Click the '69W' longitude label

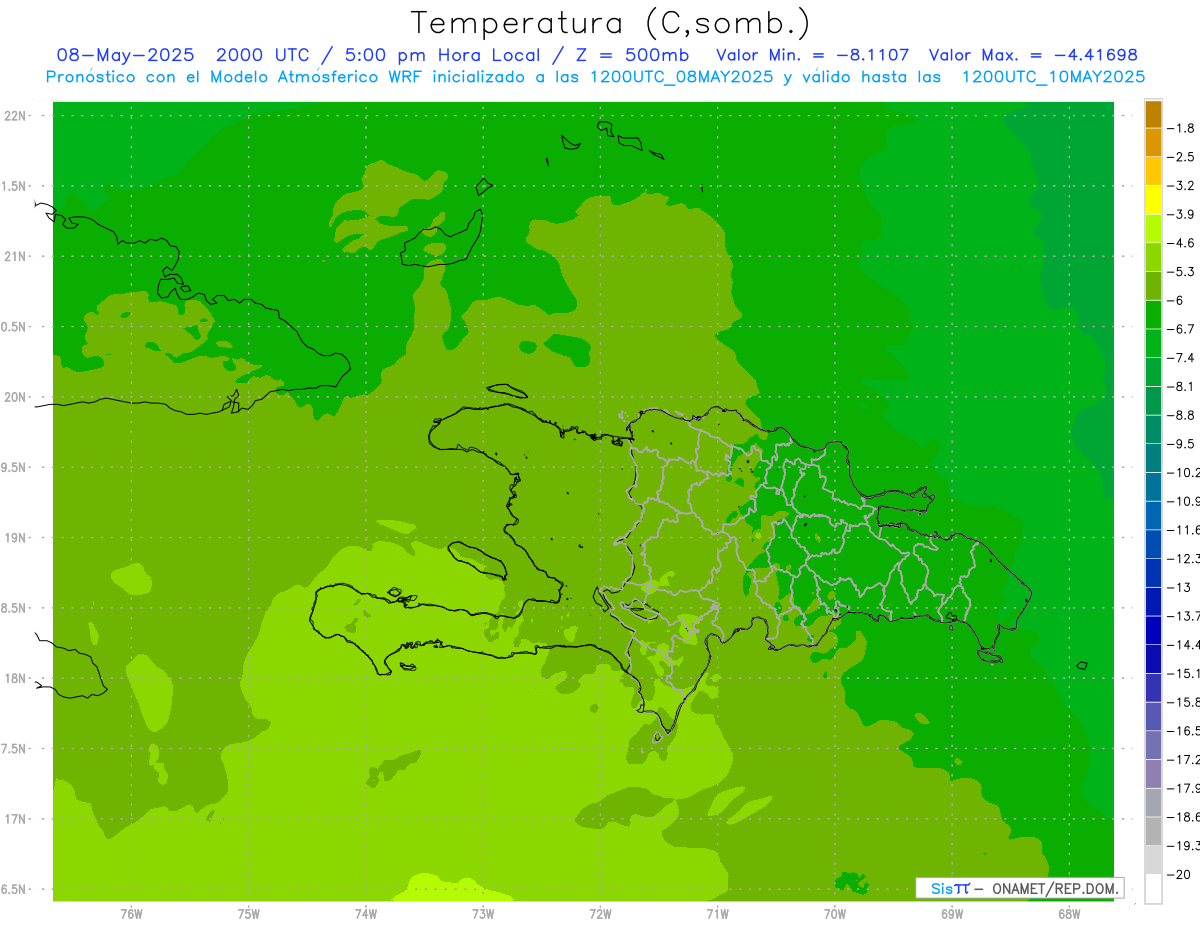(x=952, y=914)
